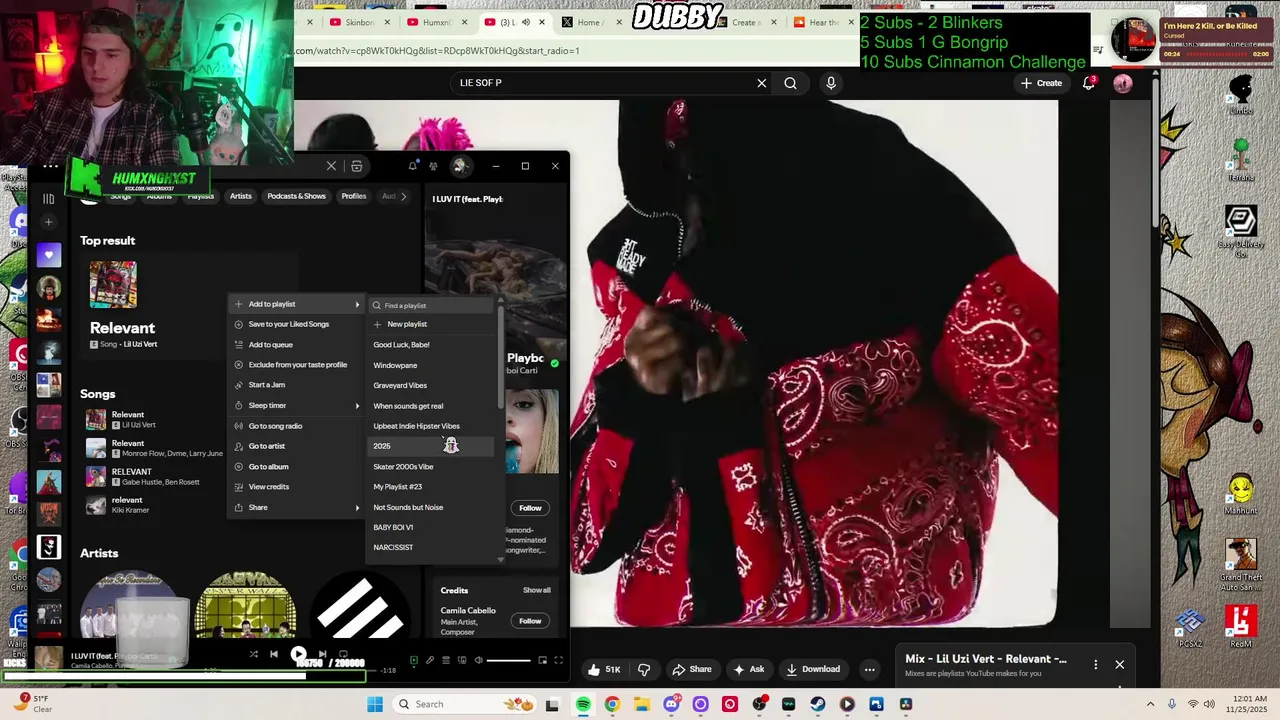Choose Start a Jam

point(296,385)
